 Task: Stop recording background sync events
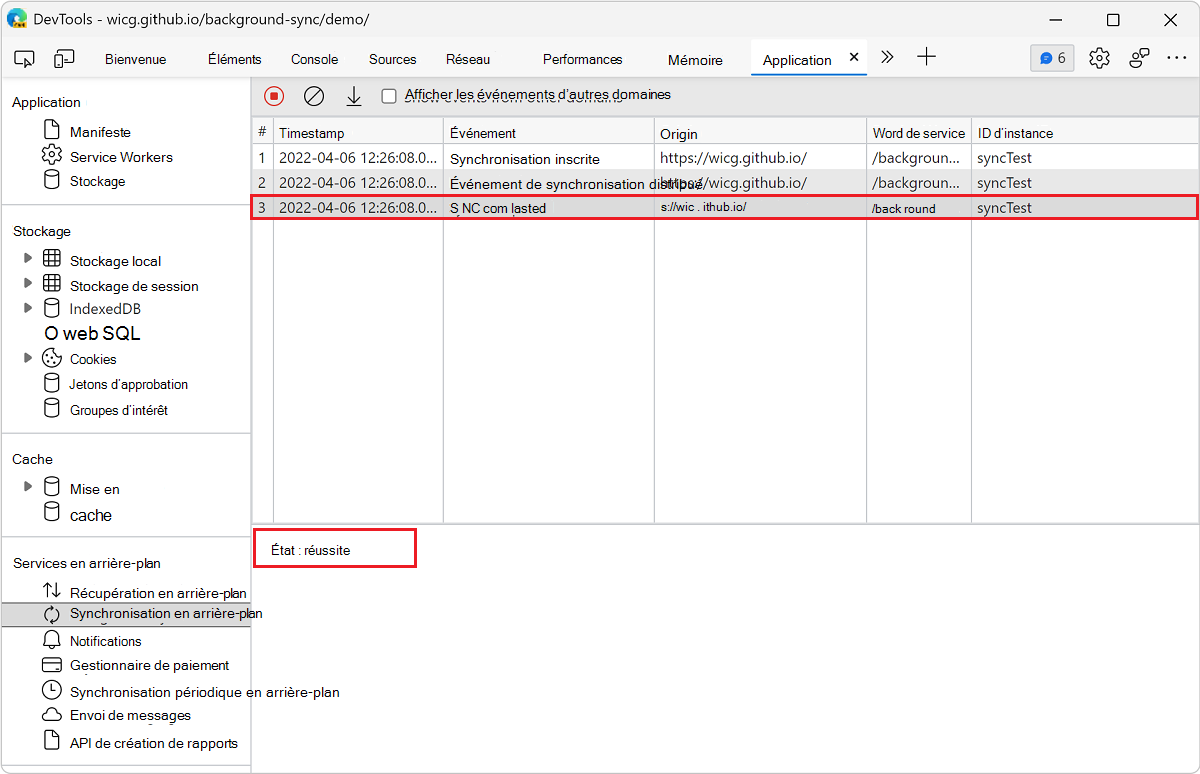272,94
